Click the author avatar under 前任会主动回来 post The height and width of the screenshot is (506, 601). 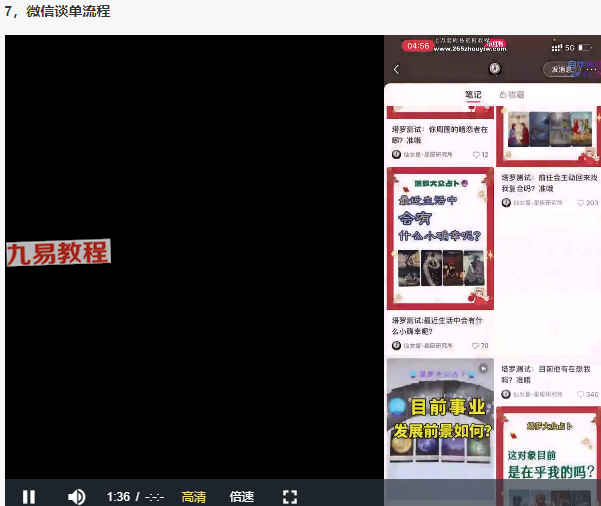point(506,202)
